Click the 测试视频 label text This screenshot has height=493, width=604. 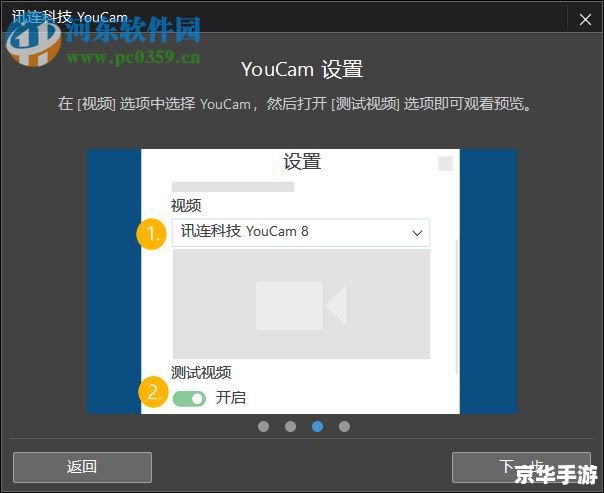coord(201,372)
